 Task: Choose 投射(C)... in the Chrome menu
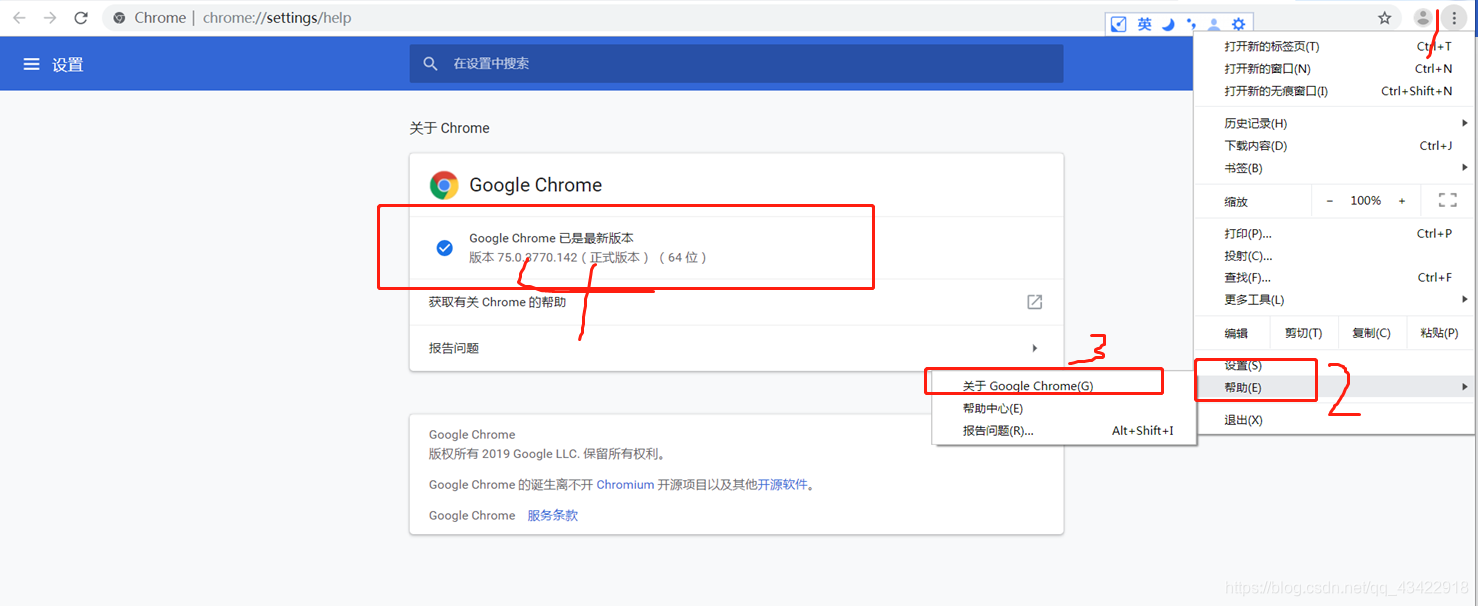point(1334,256)
